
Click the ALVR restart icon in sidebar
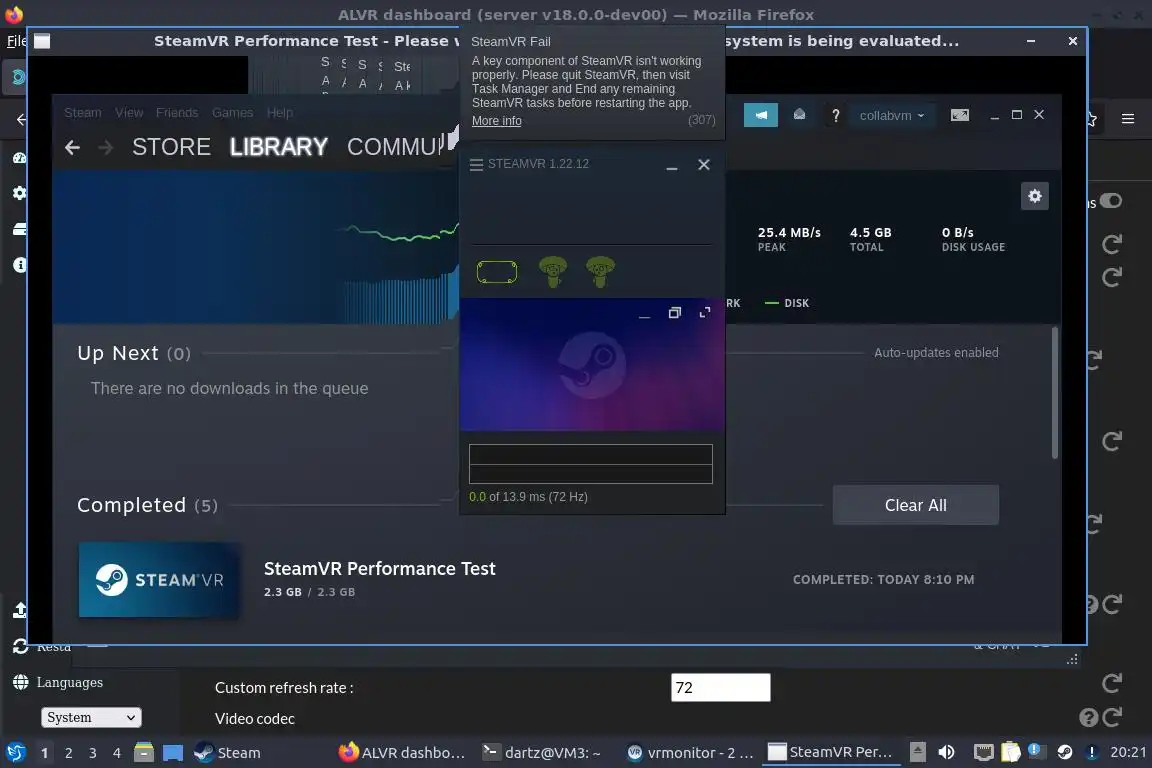(x=20, y=646)
